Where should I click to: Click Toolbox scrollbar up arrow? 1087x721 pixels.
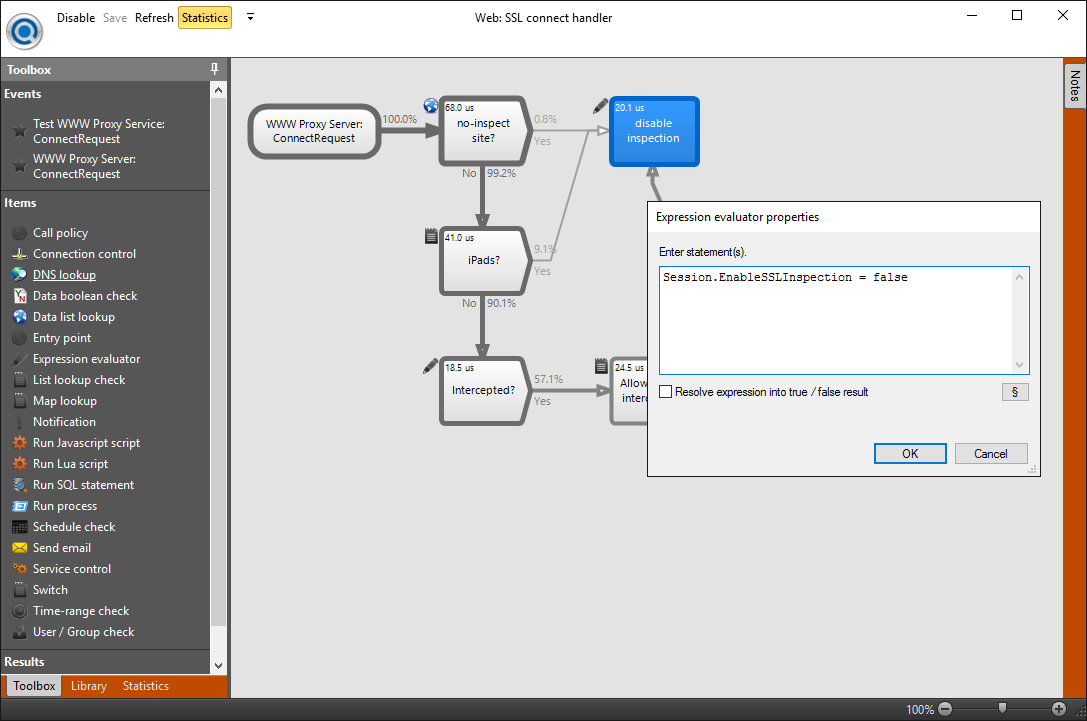[x=218, y=90]
